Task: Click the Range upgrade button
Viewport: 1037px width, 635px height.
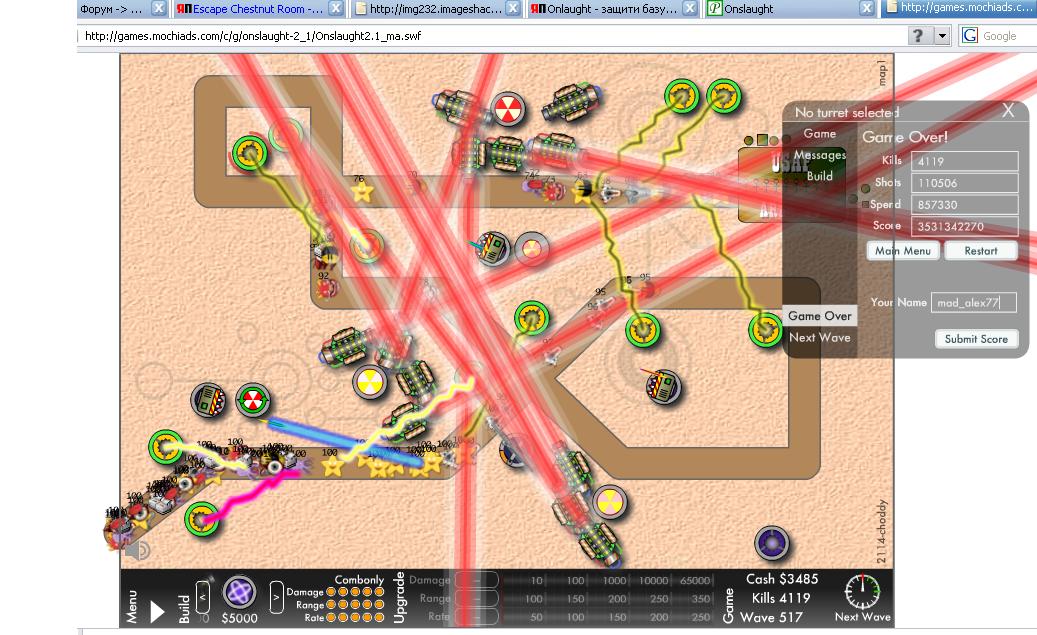Action: (476, 598)
